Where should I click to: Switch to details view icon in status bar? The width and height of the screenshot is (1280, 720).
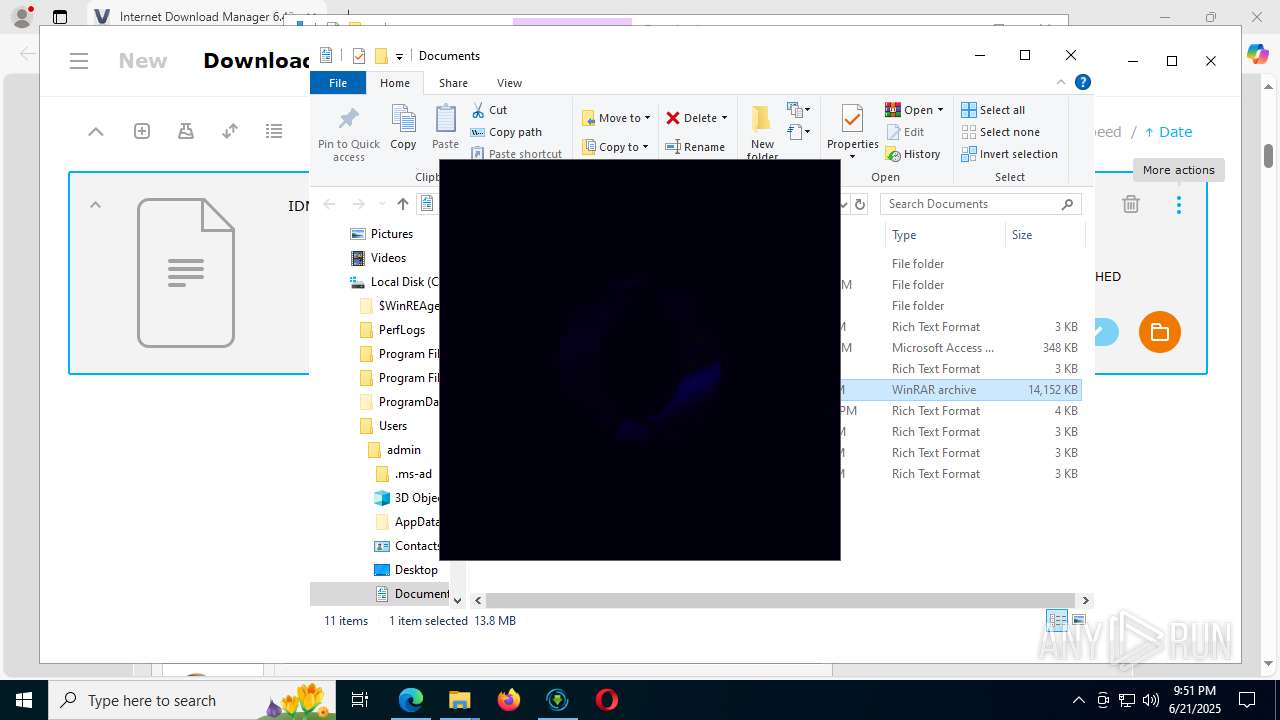pos(1057,620)
